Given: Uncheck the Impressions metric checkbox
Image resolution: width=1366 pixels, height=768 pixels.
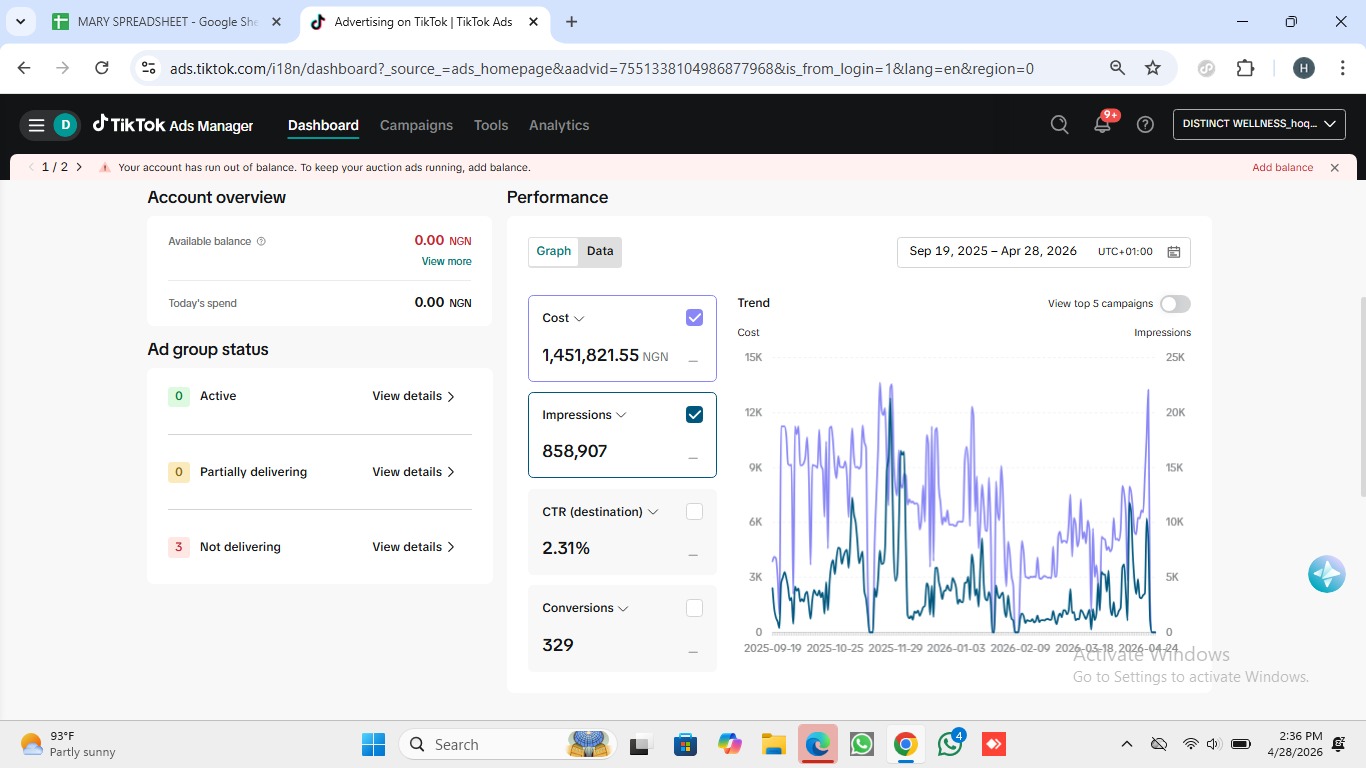Looking at the screenshot, I should [694, 415].
